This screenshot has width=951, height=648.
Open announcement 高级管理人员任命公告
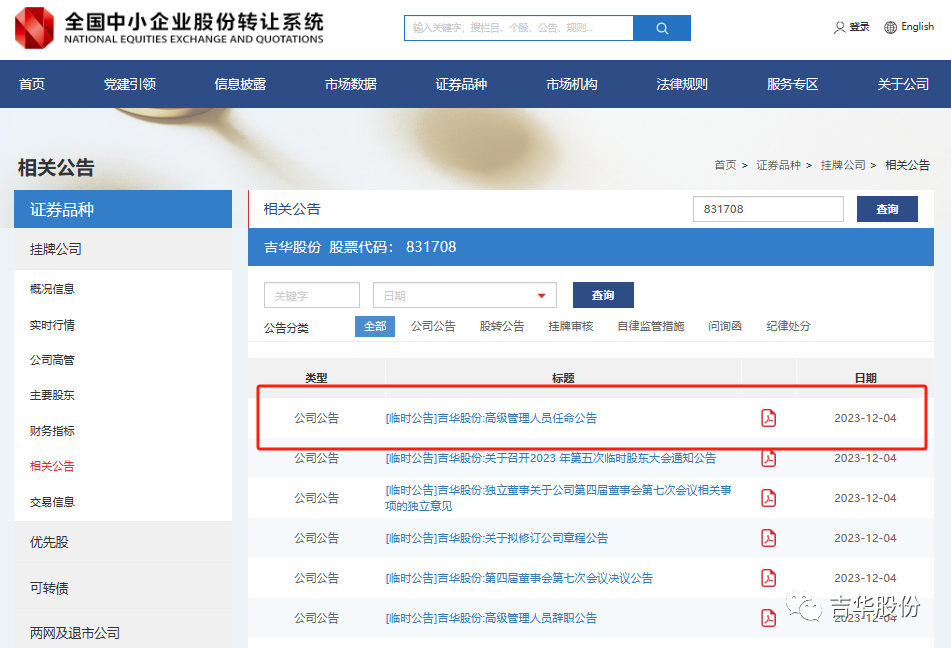pos(491,418)
